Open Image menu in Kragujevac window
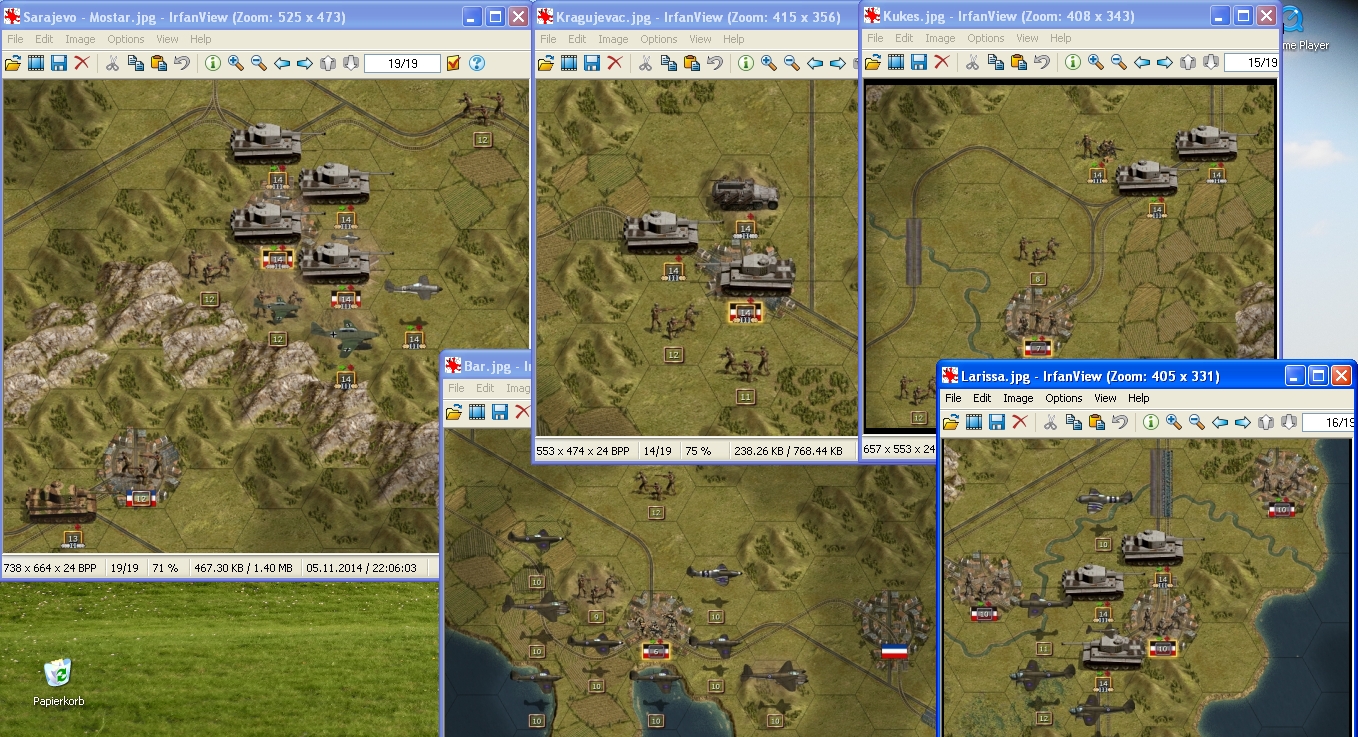 pyautogui.click(x=613, y=39)
